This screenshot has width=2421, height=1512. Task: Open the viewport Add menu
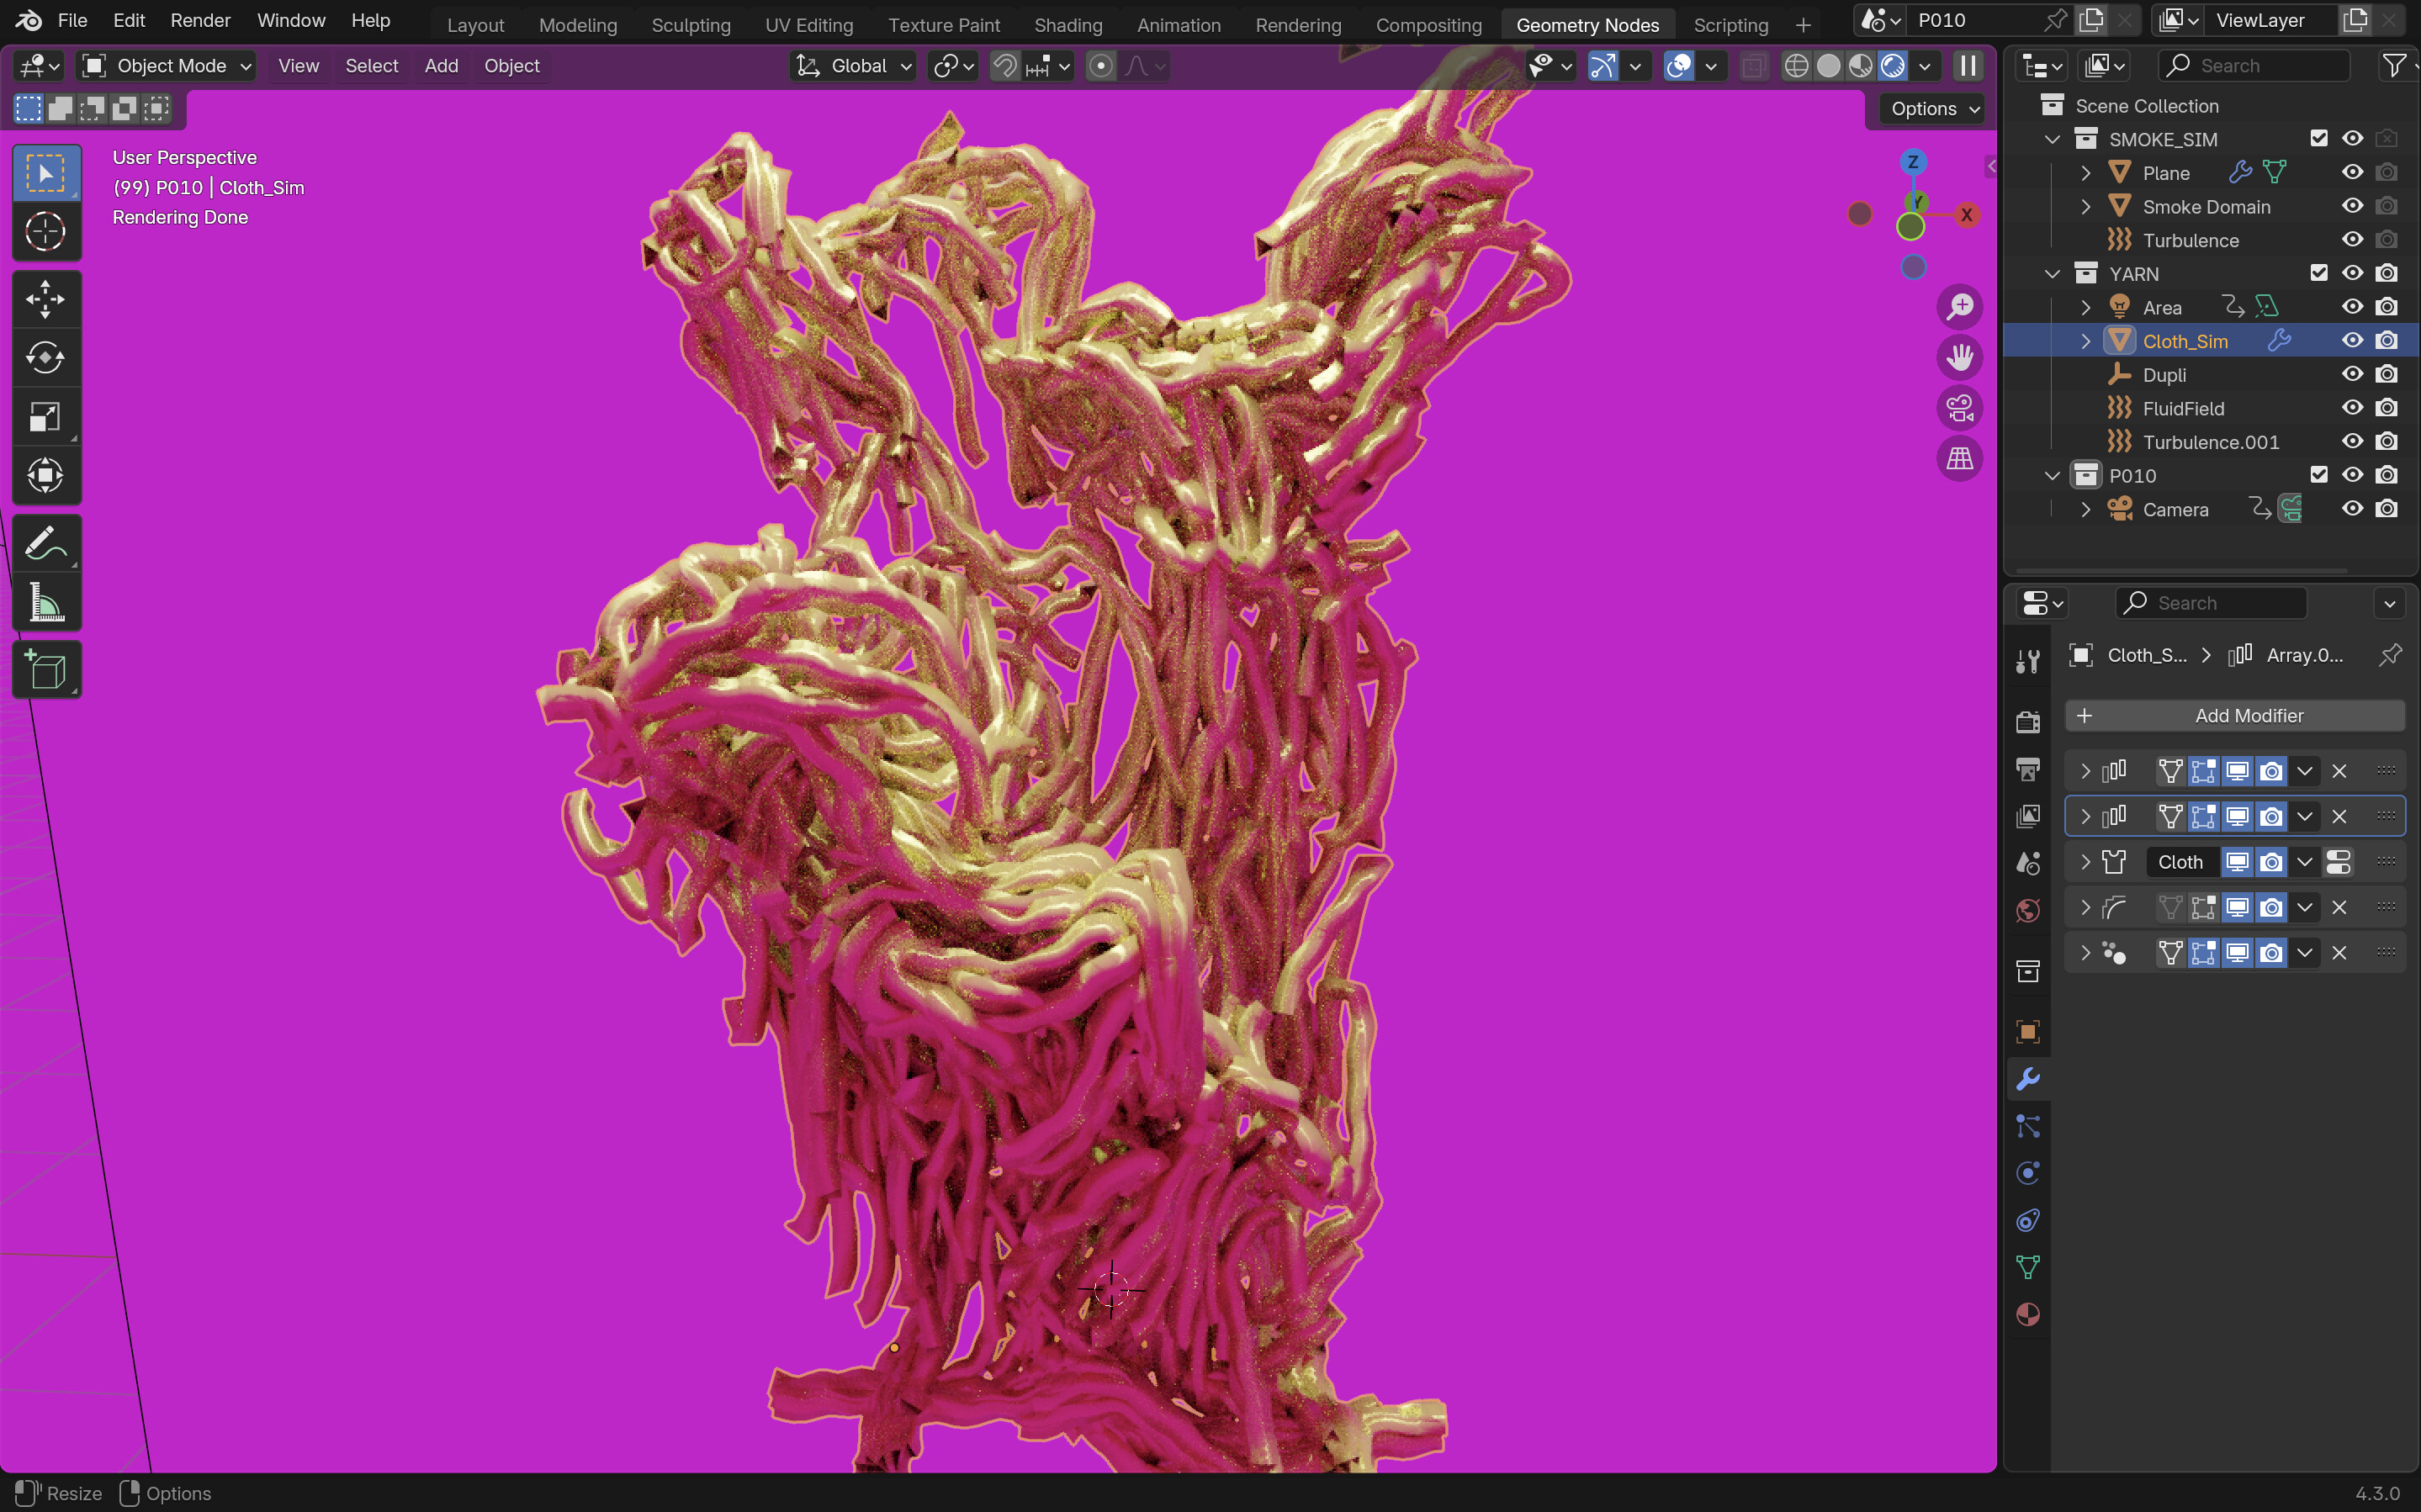tap(441, 66)
